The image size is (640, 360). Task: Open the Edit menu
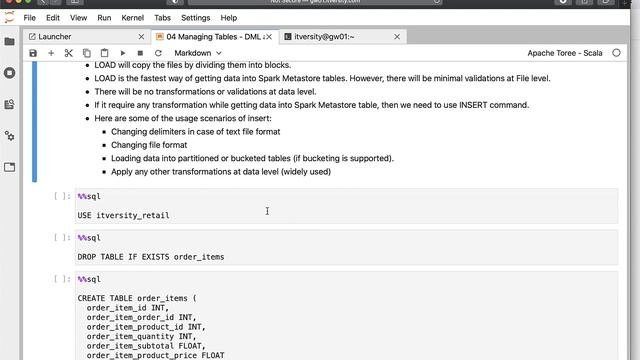point(53,18)
